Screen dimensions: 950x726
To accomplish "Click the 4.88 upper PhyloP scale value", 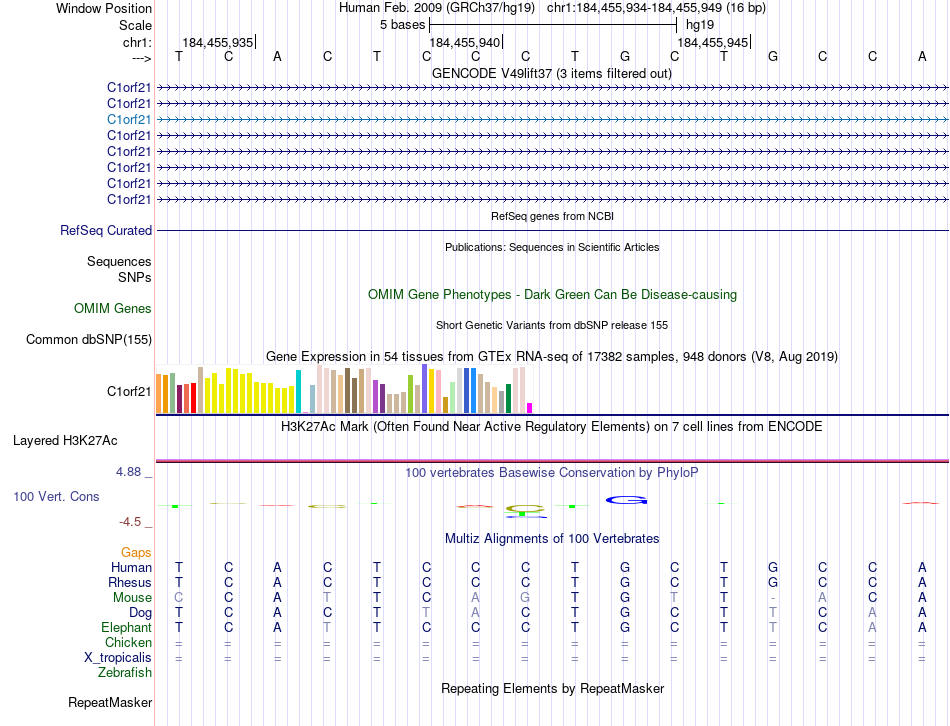I will pos(128,471).
